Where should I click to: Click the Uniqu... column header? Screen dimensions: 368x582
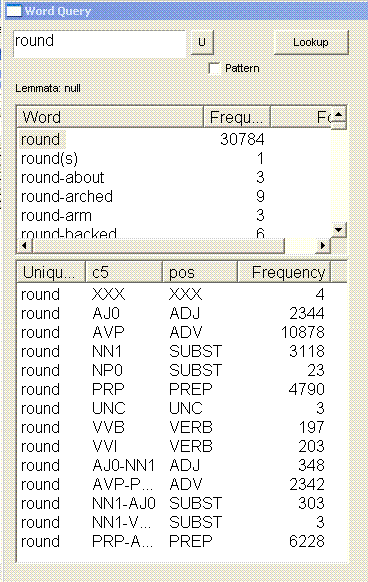51,272
